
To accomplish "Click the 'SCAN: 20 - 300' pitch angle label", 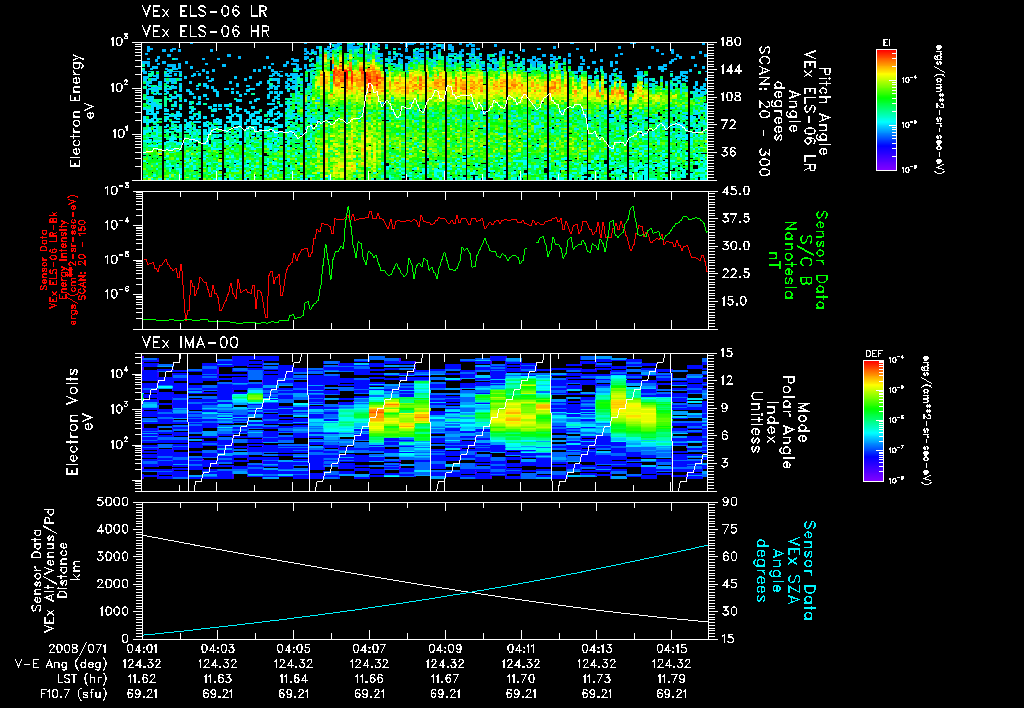I will [763, 110].
